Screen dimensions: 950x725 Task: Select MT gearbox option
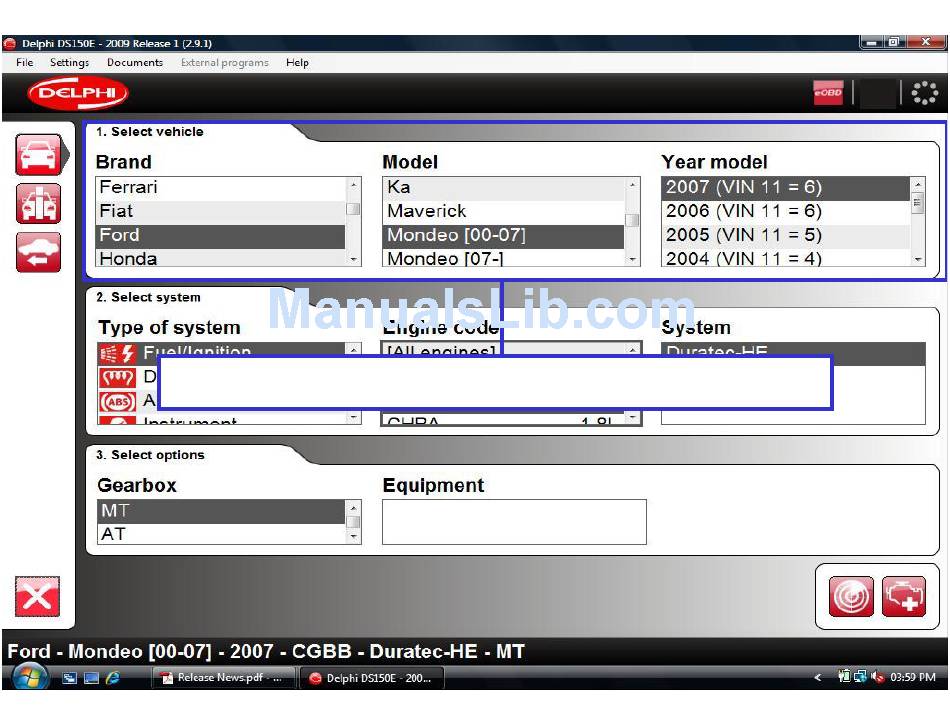pyautogui.click(x=221, y=511)
